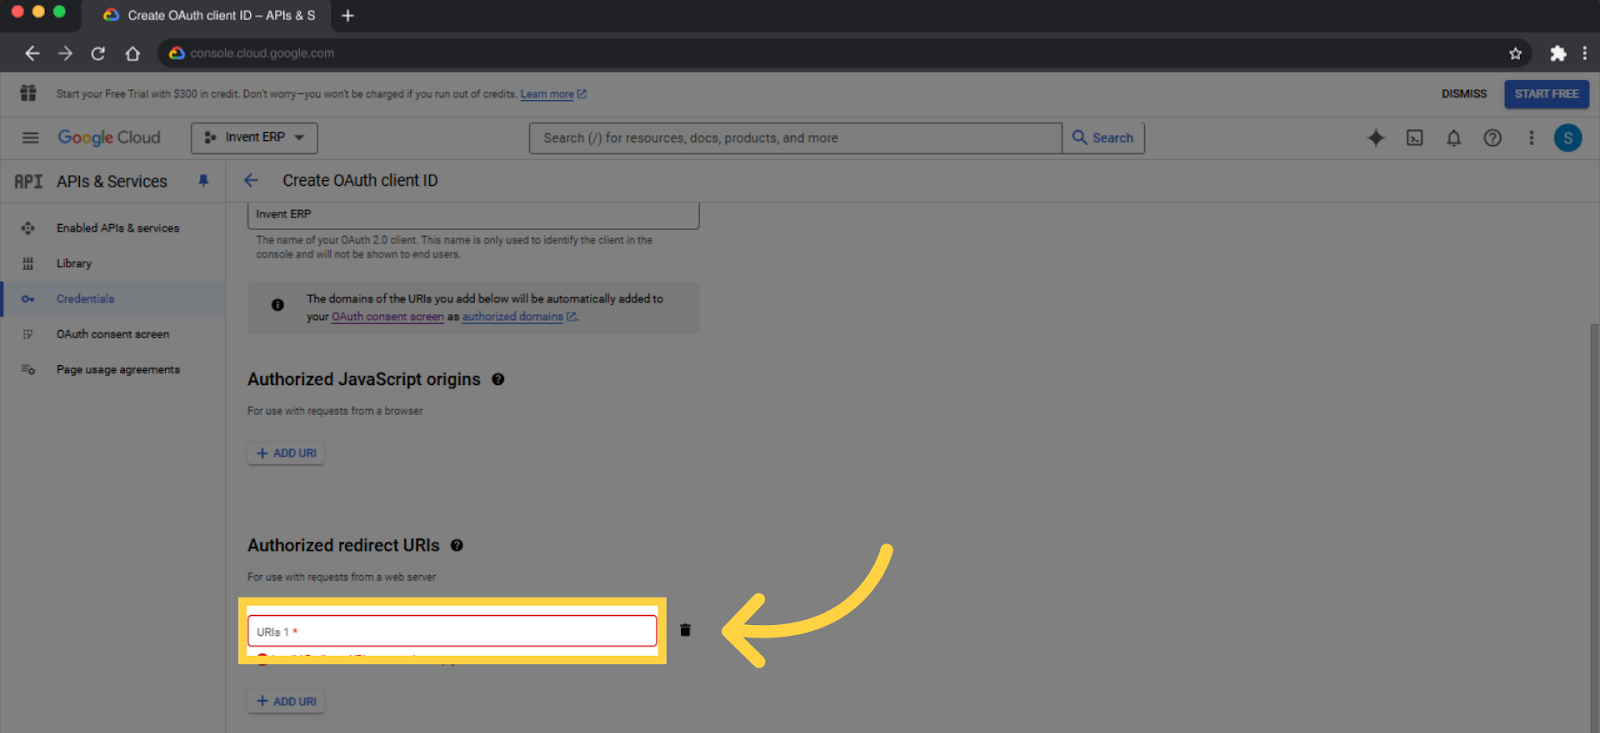Click the URIs 1 input field
Viewport: 1600px width, 733px height.
[x=452, y=631]
